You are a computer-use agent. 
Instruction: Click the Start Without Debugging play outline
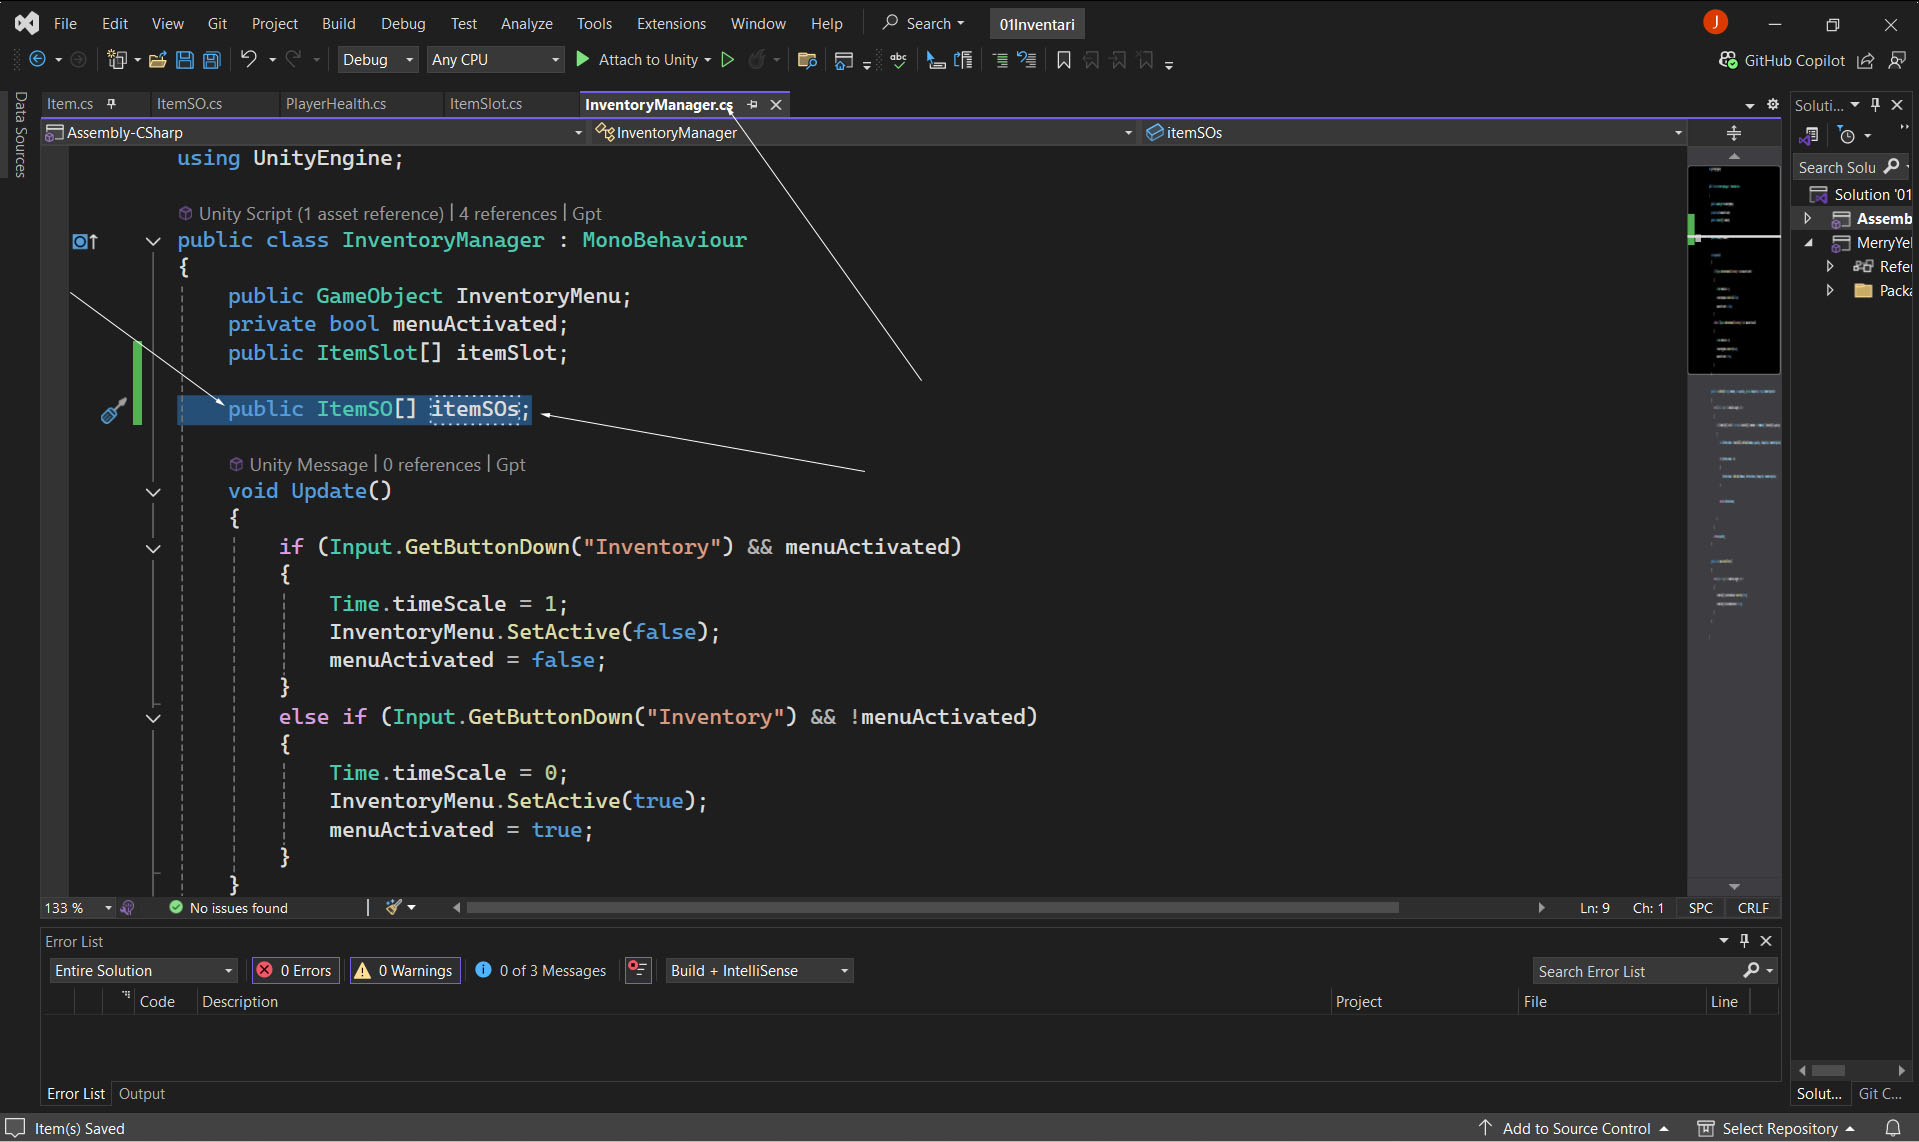(x=728, y=60)
